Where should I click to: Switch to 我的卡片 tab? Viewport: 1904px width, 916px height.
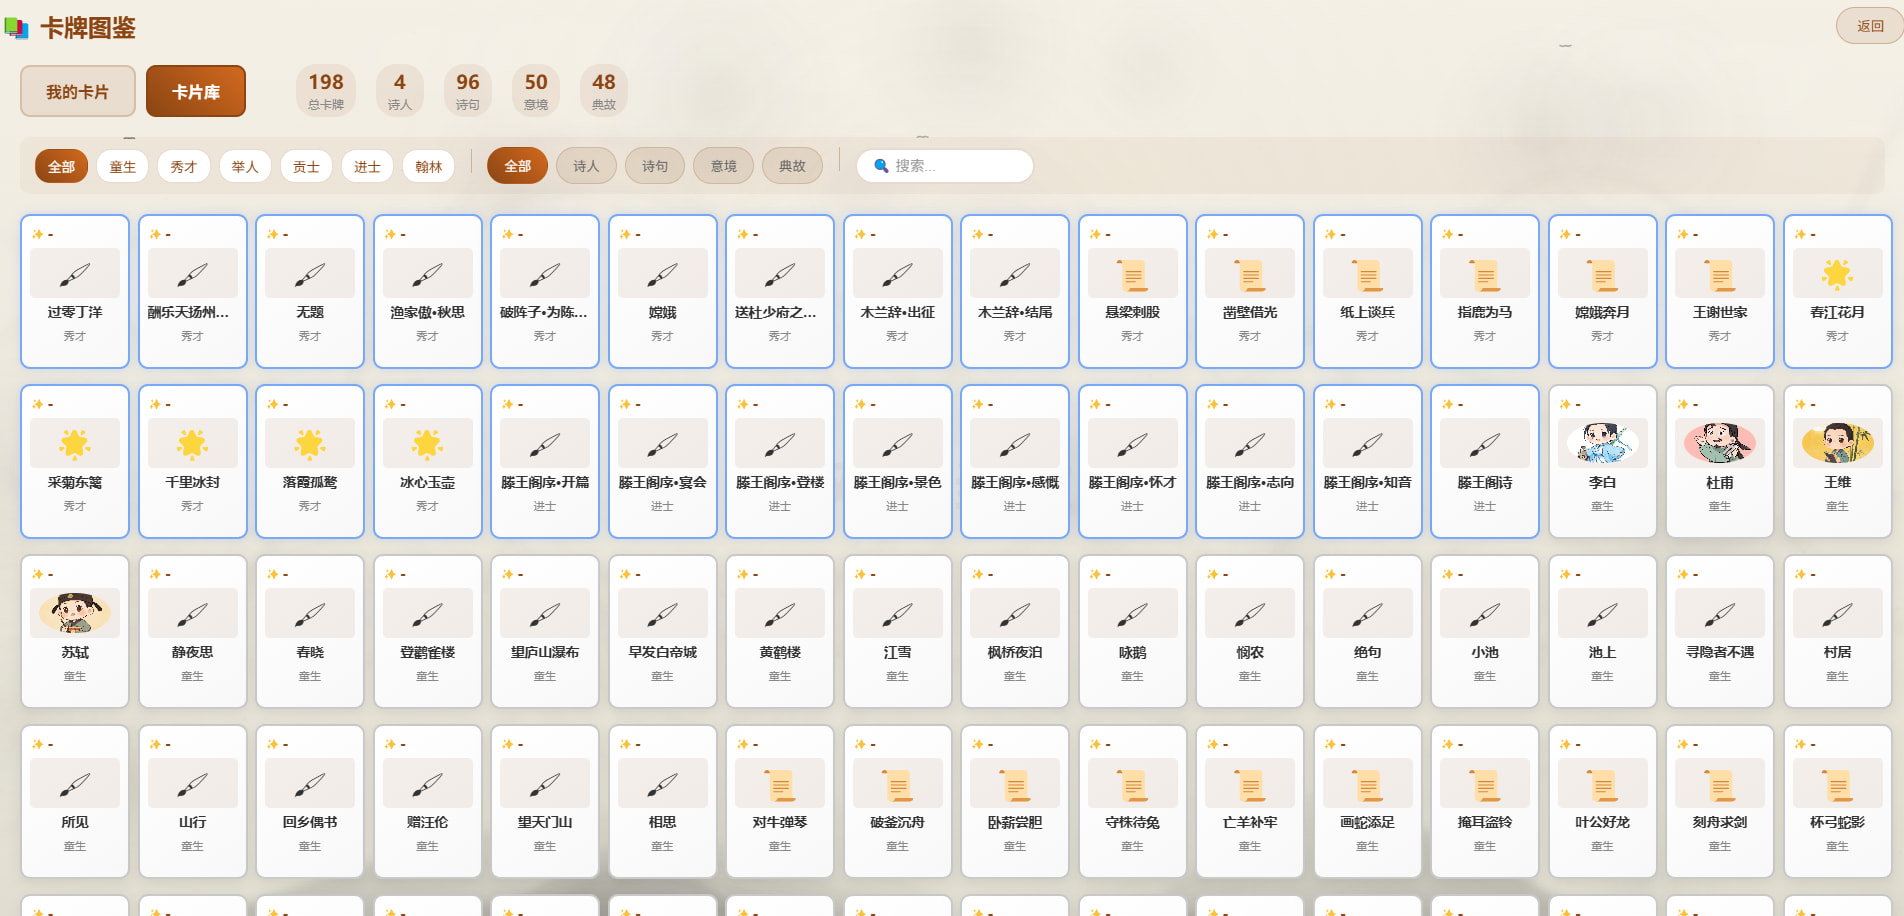pyautogui.click(x=78, y=92)
